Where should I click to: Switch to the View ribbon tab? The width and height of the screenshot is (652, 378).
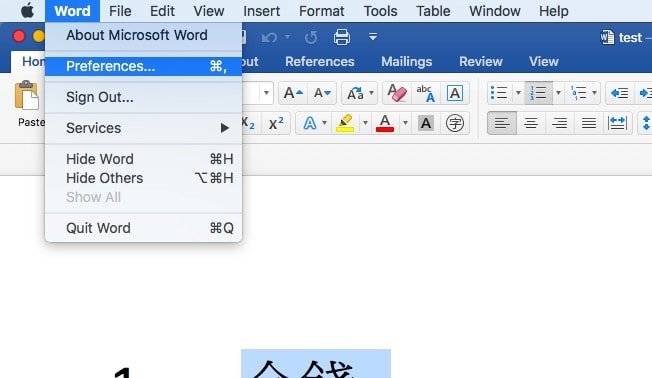pos(543,62)
